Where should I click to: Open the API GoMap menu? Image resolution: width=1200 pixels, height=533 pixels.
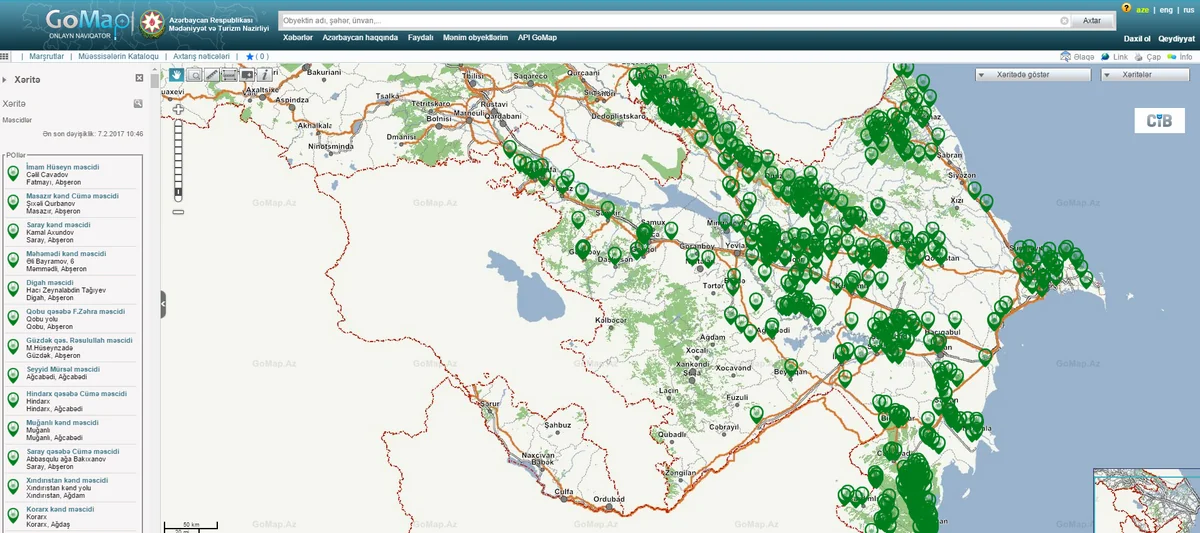point(537,38)
